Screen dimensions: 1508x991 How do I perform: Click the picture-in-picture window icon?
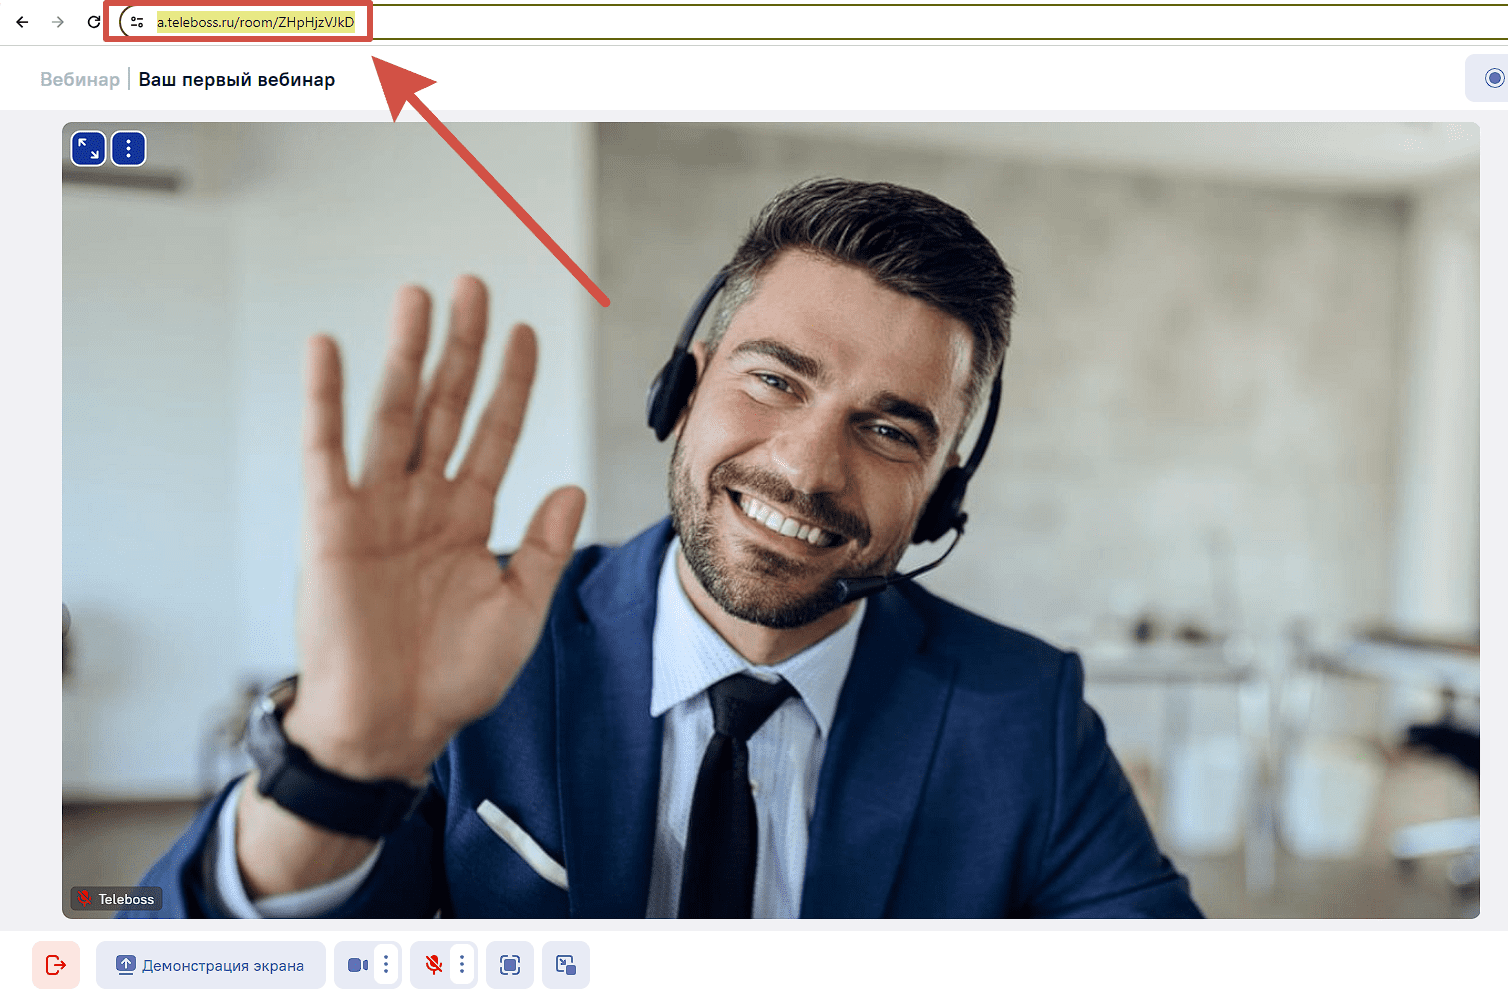566,965
